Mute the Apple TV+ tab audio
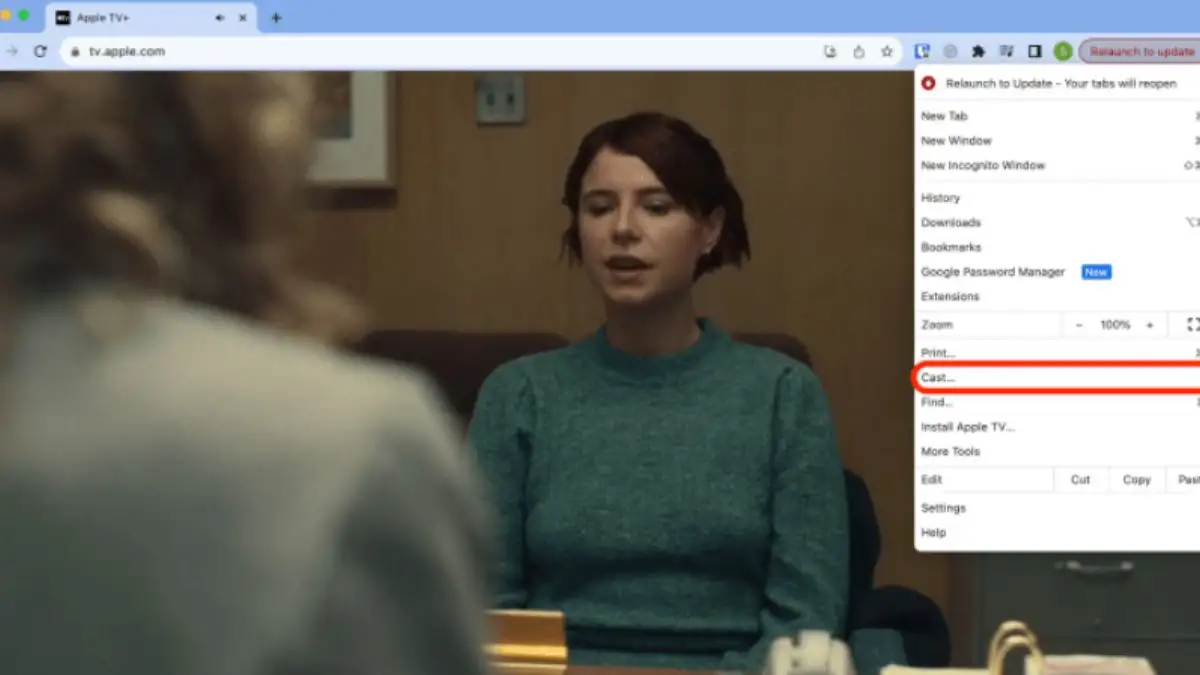Viewport: 1200px width, 675px height. (220, 18)
